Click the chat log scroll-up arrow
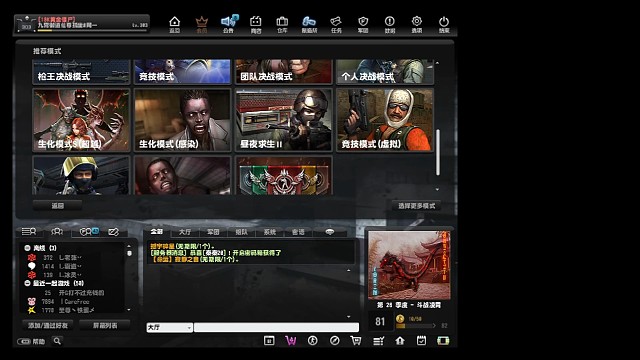 point(348,270)
